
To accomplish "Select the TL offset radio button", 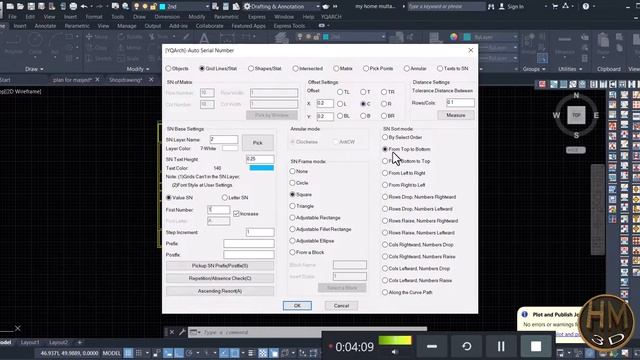I will pos(340,92).
